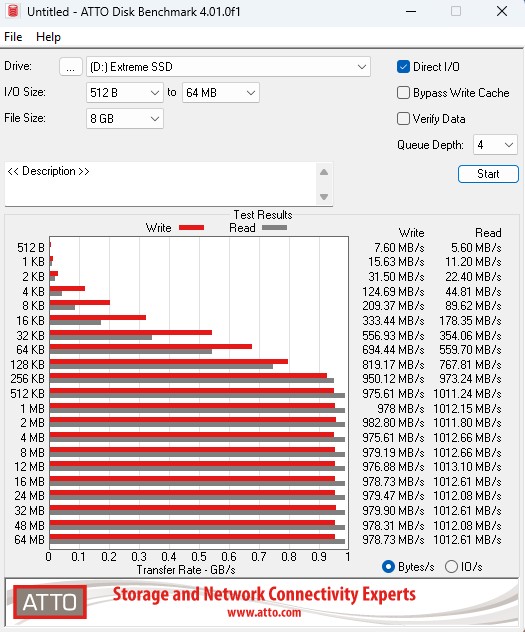Image resolution: width=525 pixels, height=632 pixels.
Task: Click the Test Results heading
Action: tap(263, 215)
